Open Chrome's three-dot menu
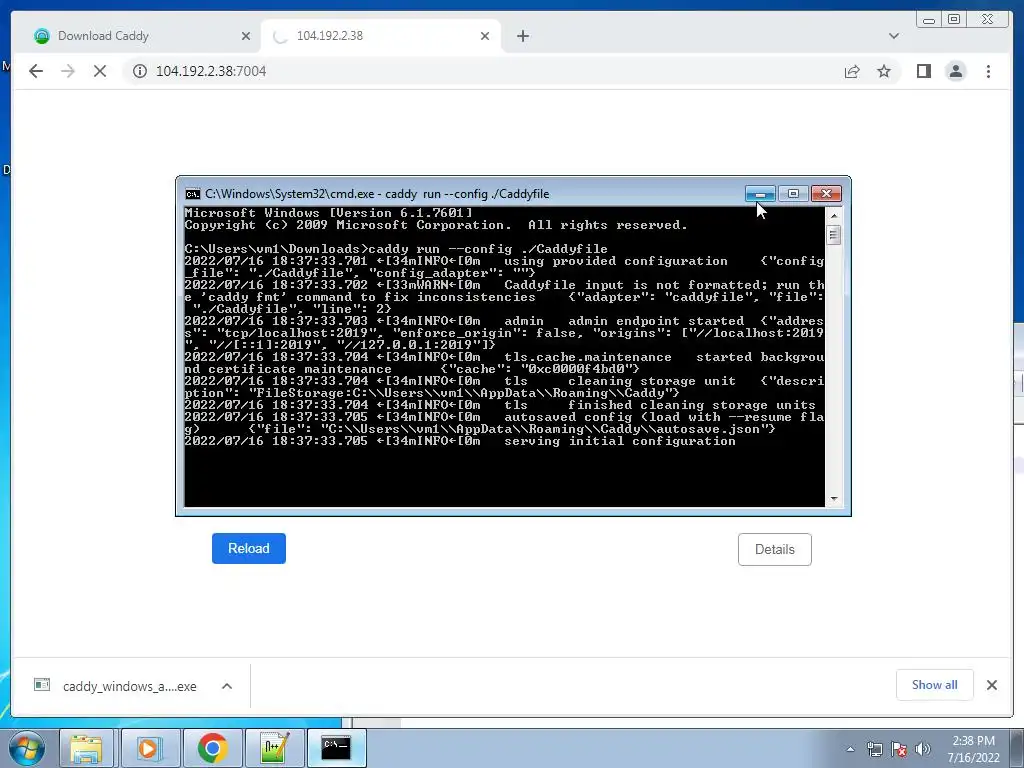Image resolution: width=1024 pixels, height=768 pixels. pos(988,71)
